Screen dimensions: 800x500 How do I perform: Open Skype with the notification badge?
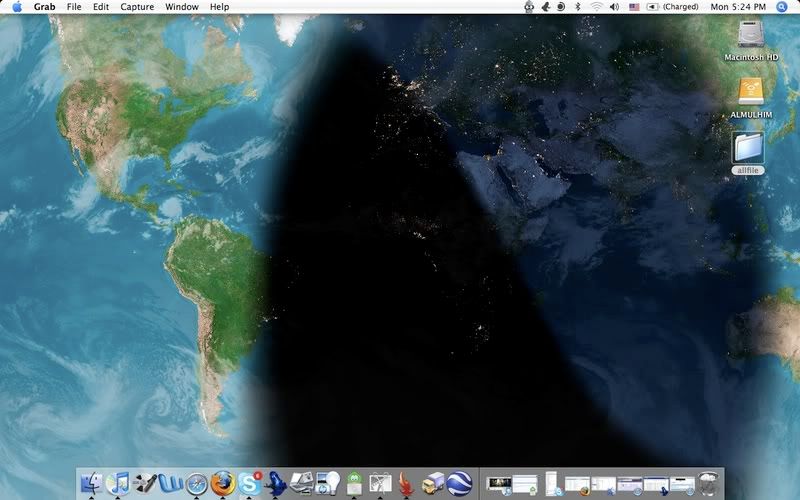[249, 482]
